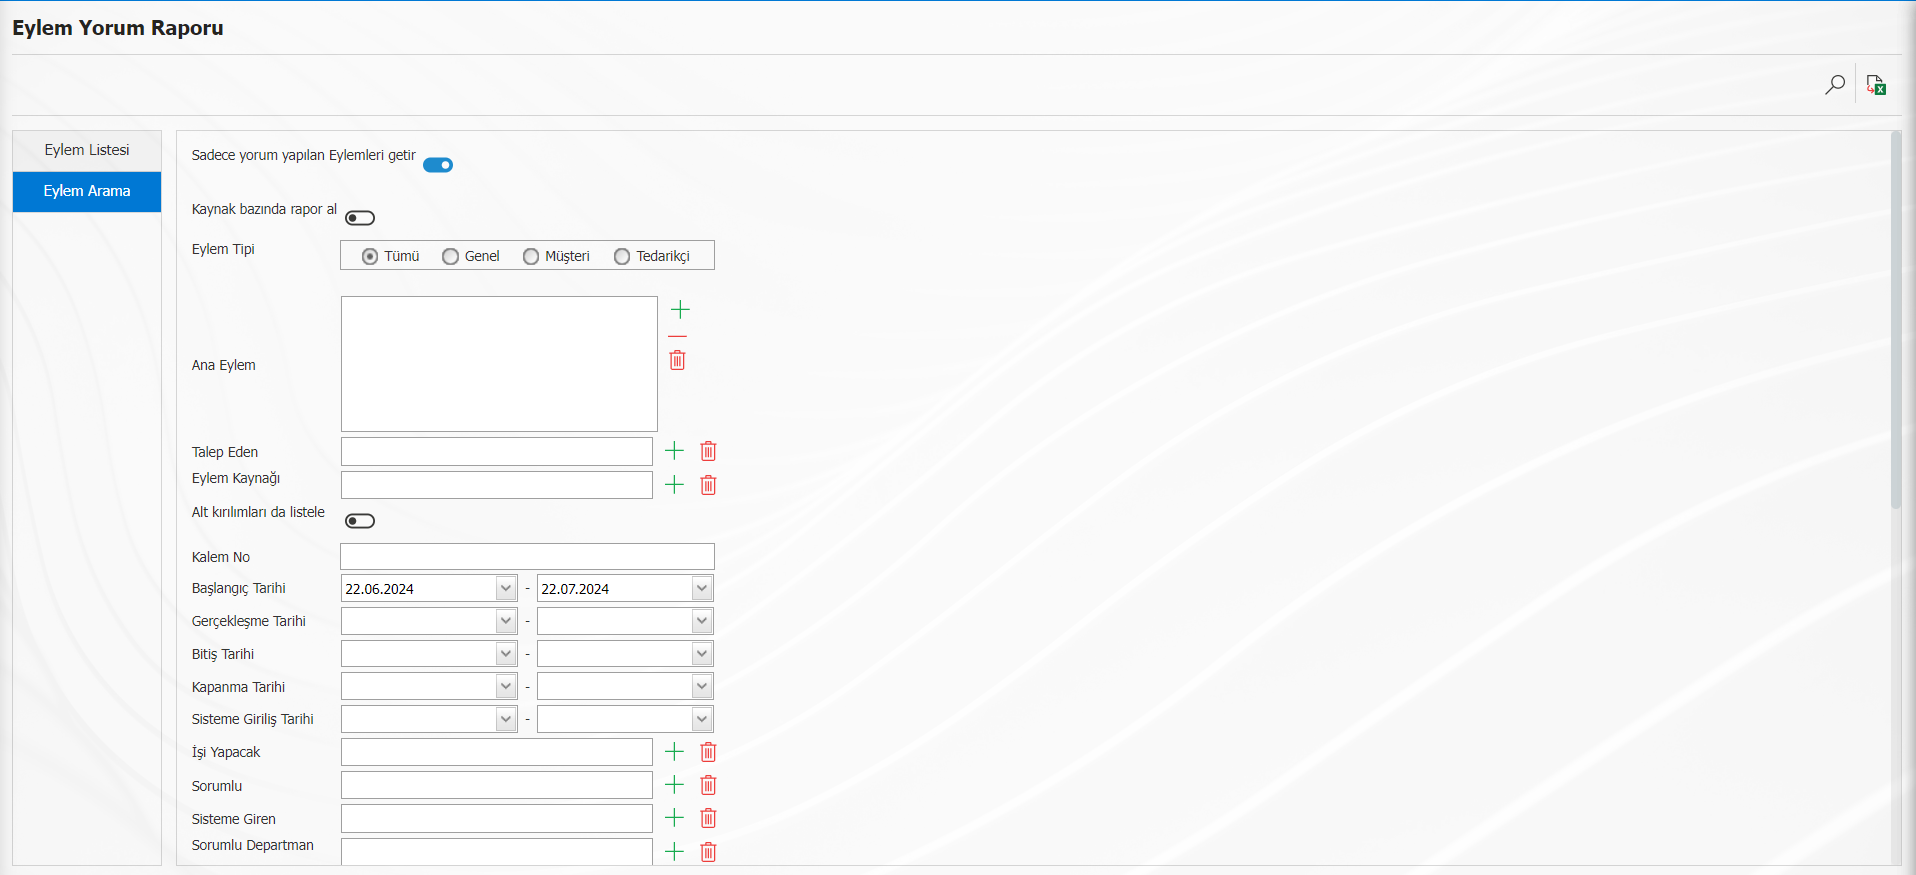The width and height of the screenshot is (1916, 875).
Task: Add Sorumlu Departman with plus icon
Action: [x=674, y=852]
